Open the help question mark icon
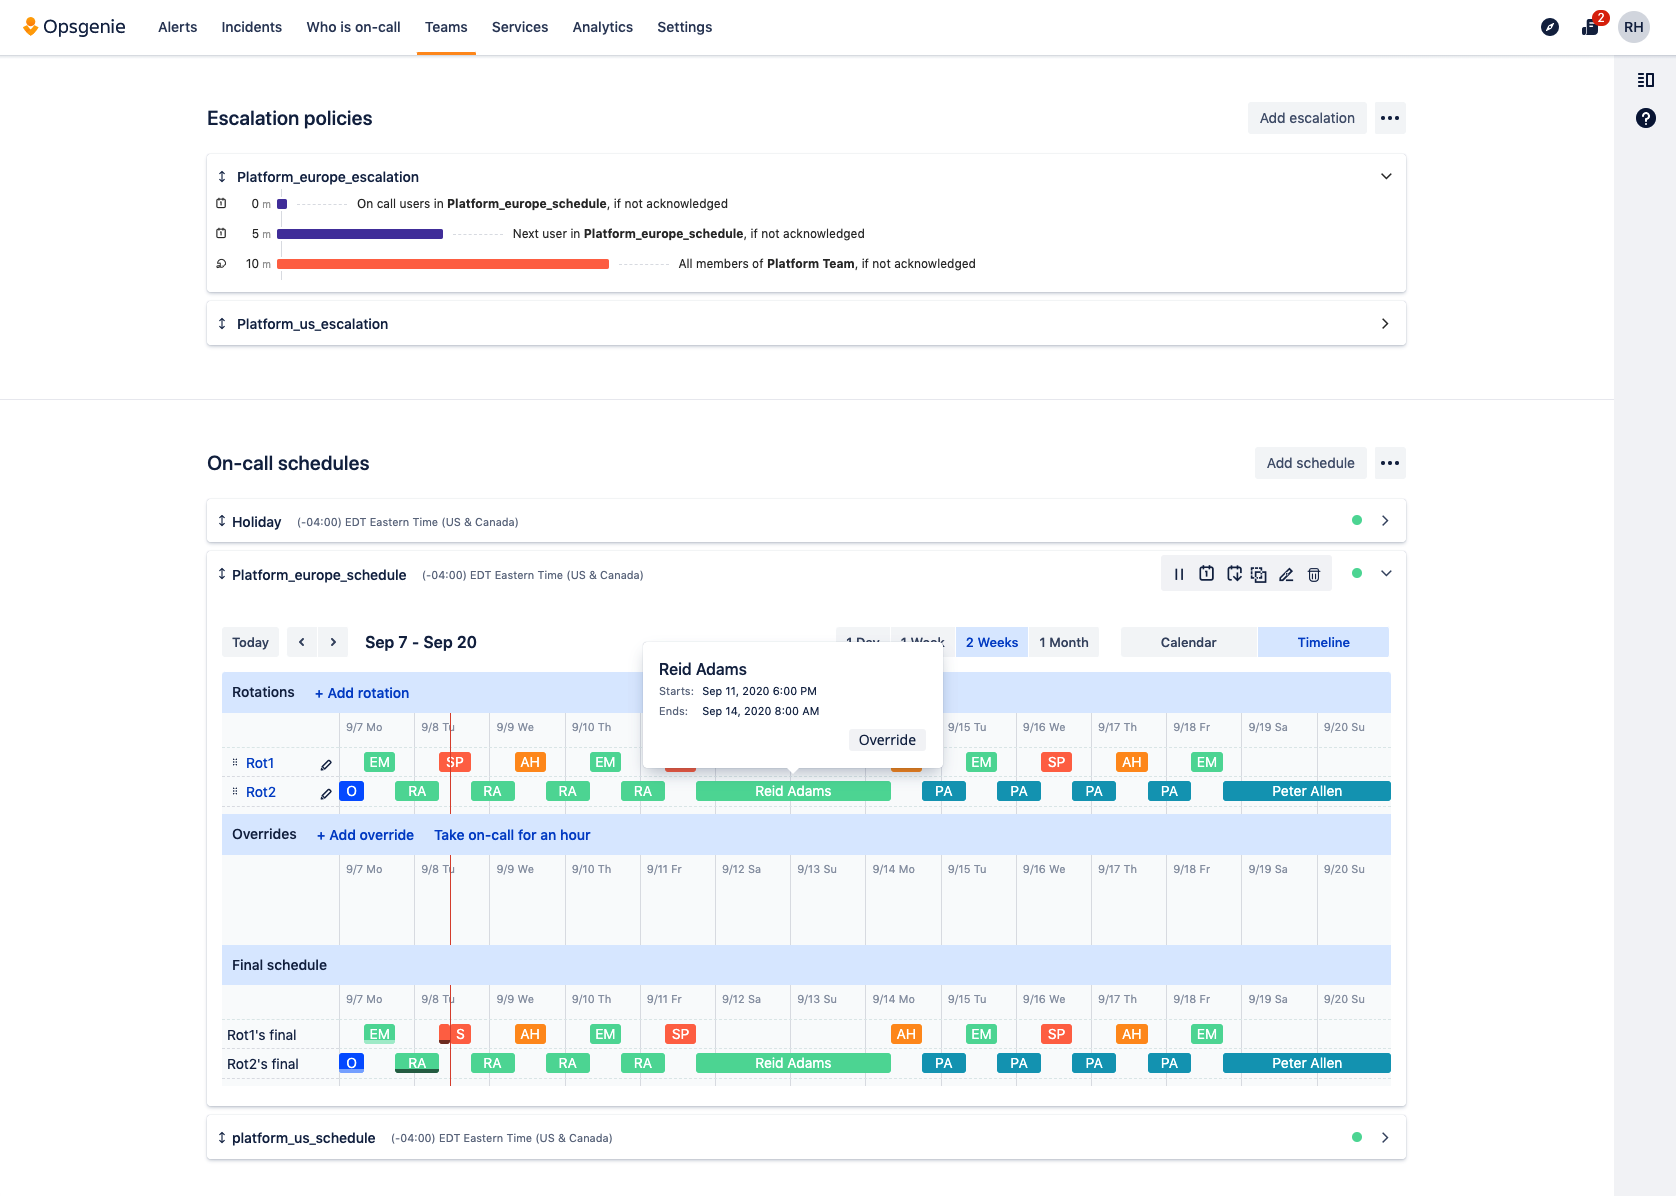1676x1196 pixels. point(1646,118)
